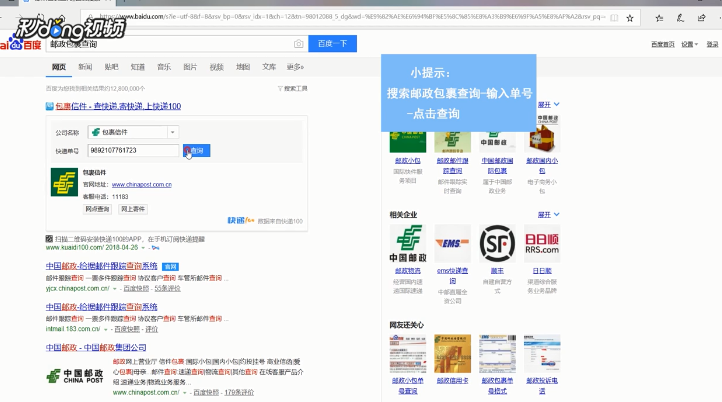722x402 pixels.
Task: Click the 快递100 logo in the widget
Action: pyautogui.click(x=241, y=221)
